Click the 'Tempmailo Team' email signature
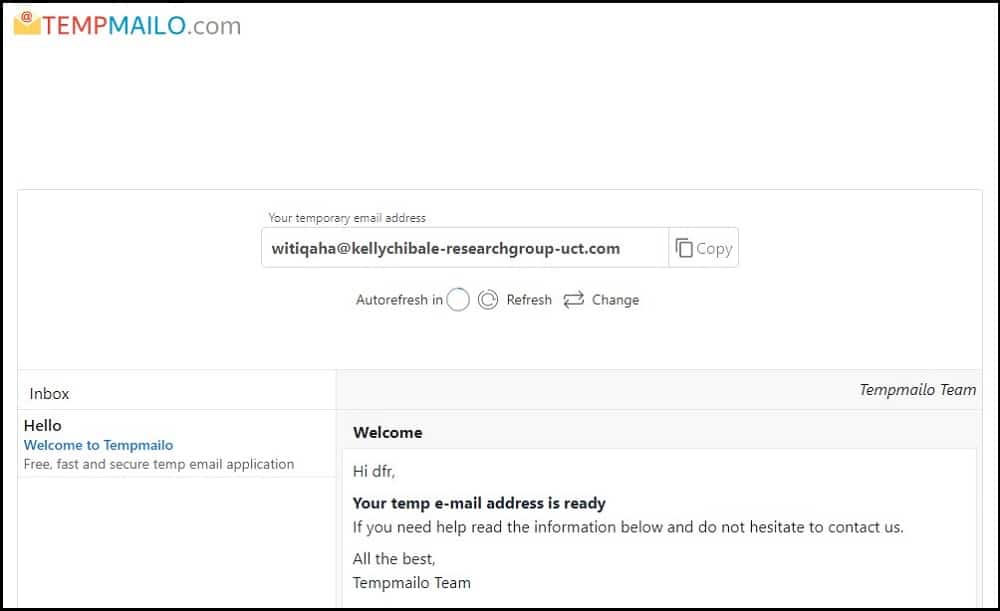Screen dimensions: 1000x611 (411, 583)
